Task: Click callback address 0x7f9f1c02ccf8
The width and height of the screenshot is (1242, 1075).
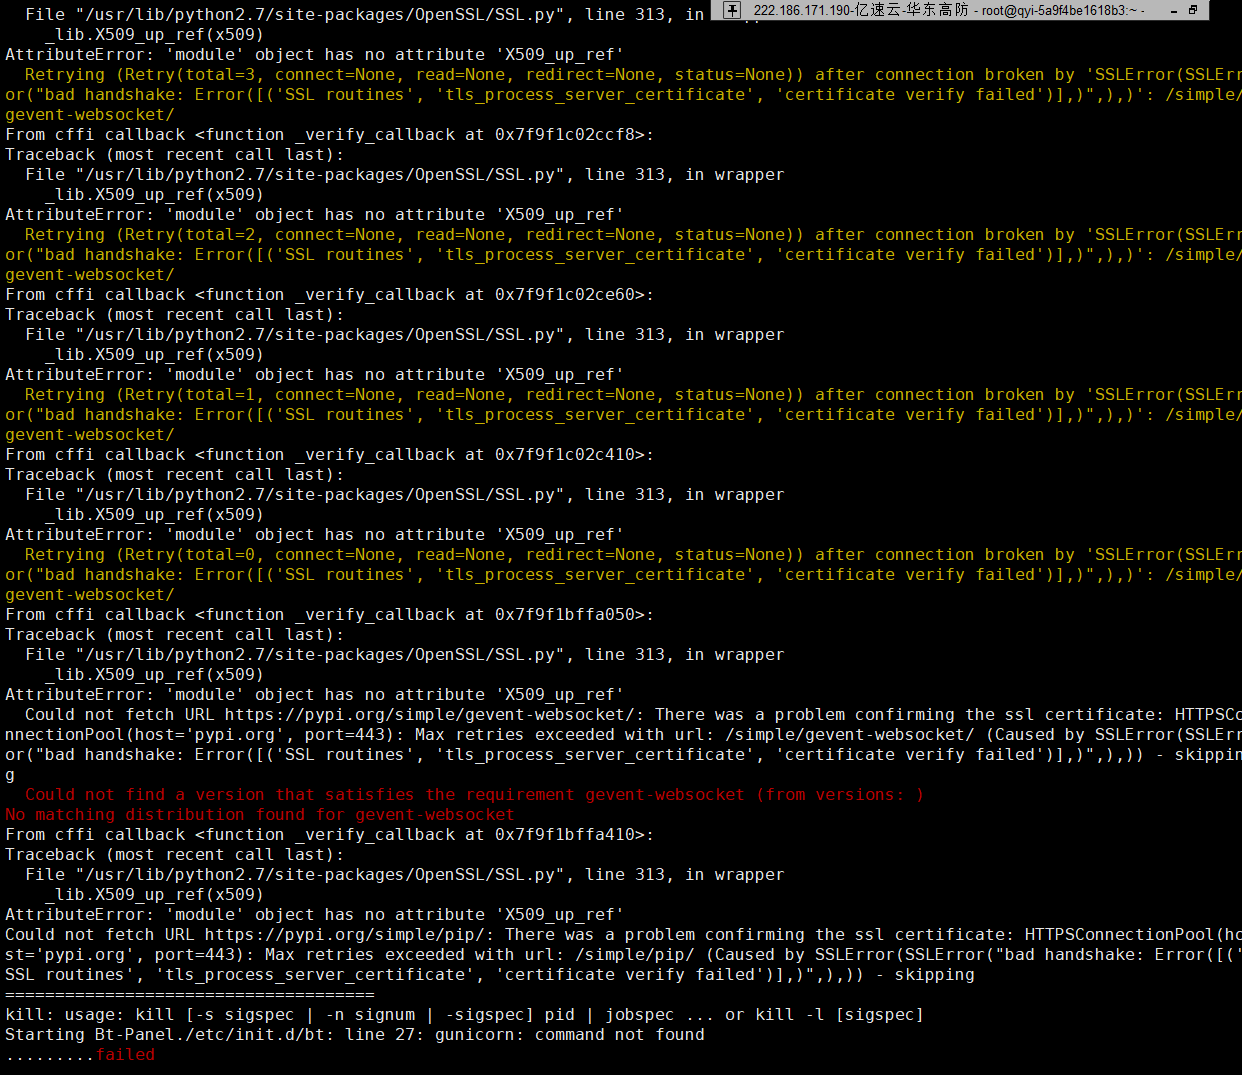Action: (x=564, y=134)
